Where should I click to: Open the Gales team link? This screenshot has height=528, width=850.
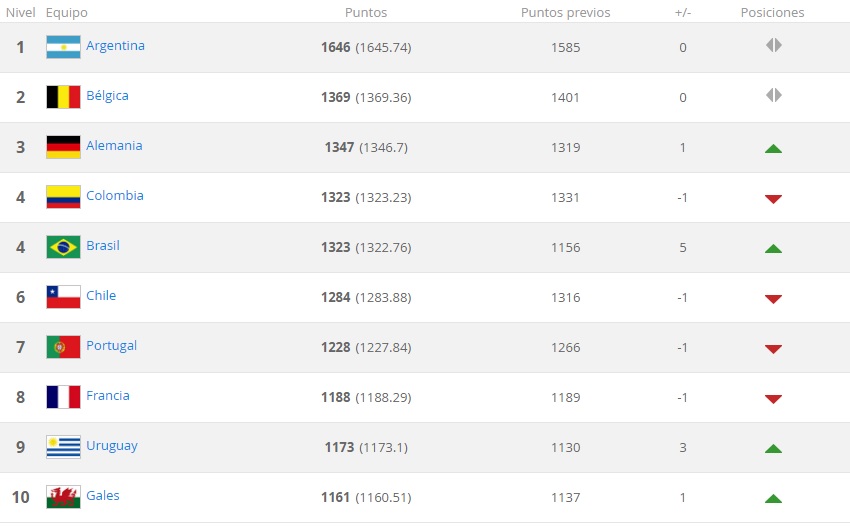pyautogui.click(x=103, y=496)
